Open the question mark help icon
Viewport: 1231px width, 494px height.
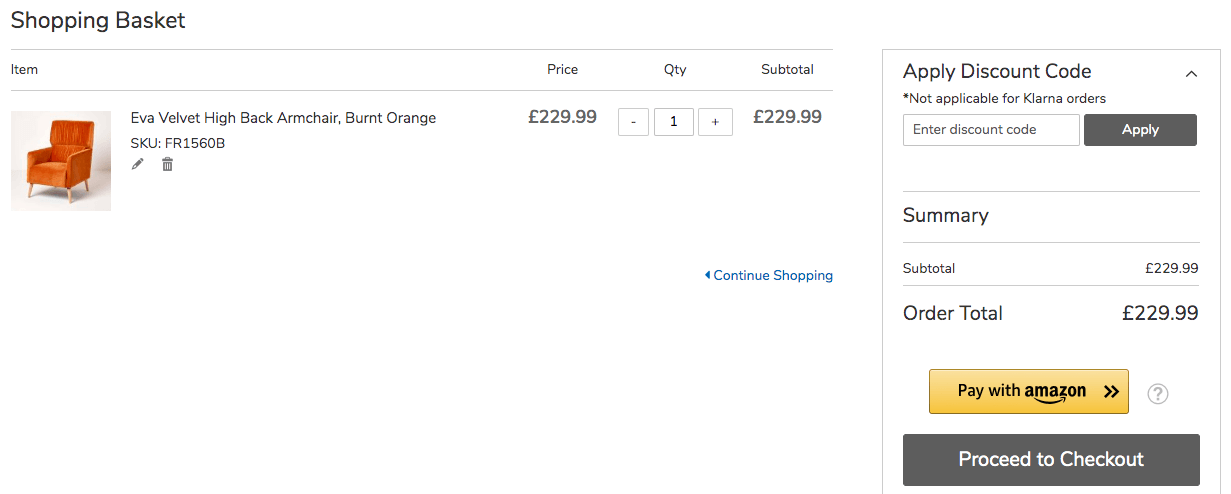pyautogui.click(x=1158, y=393)
